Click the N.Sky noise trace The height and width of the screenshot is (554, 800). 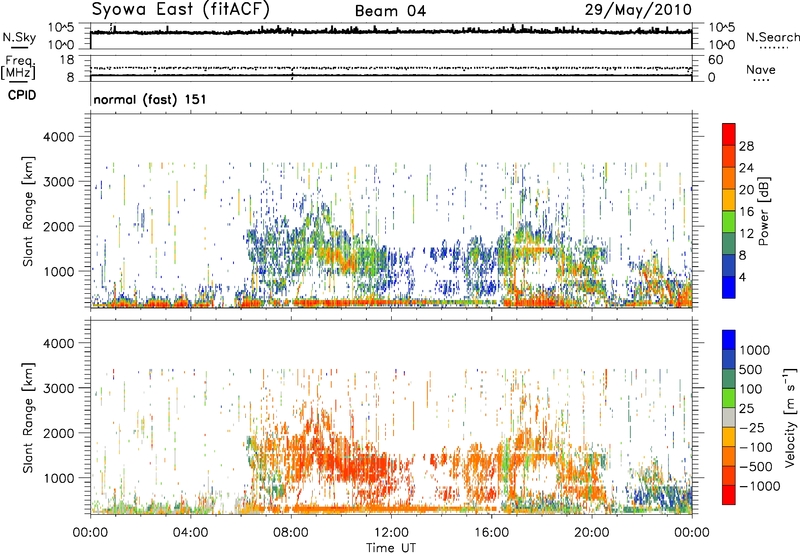(391, 32)
